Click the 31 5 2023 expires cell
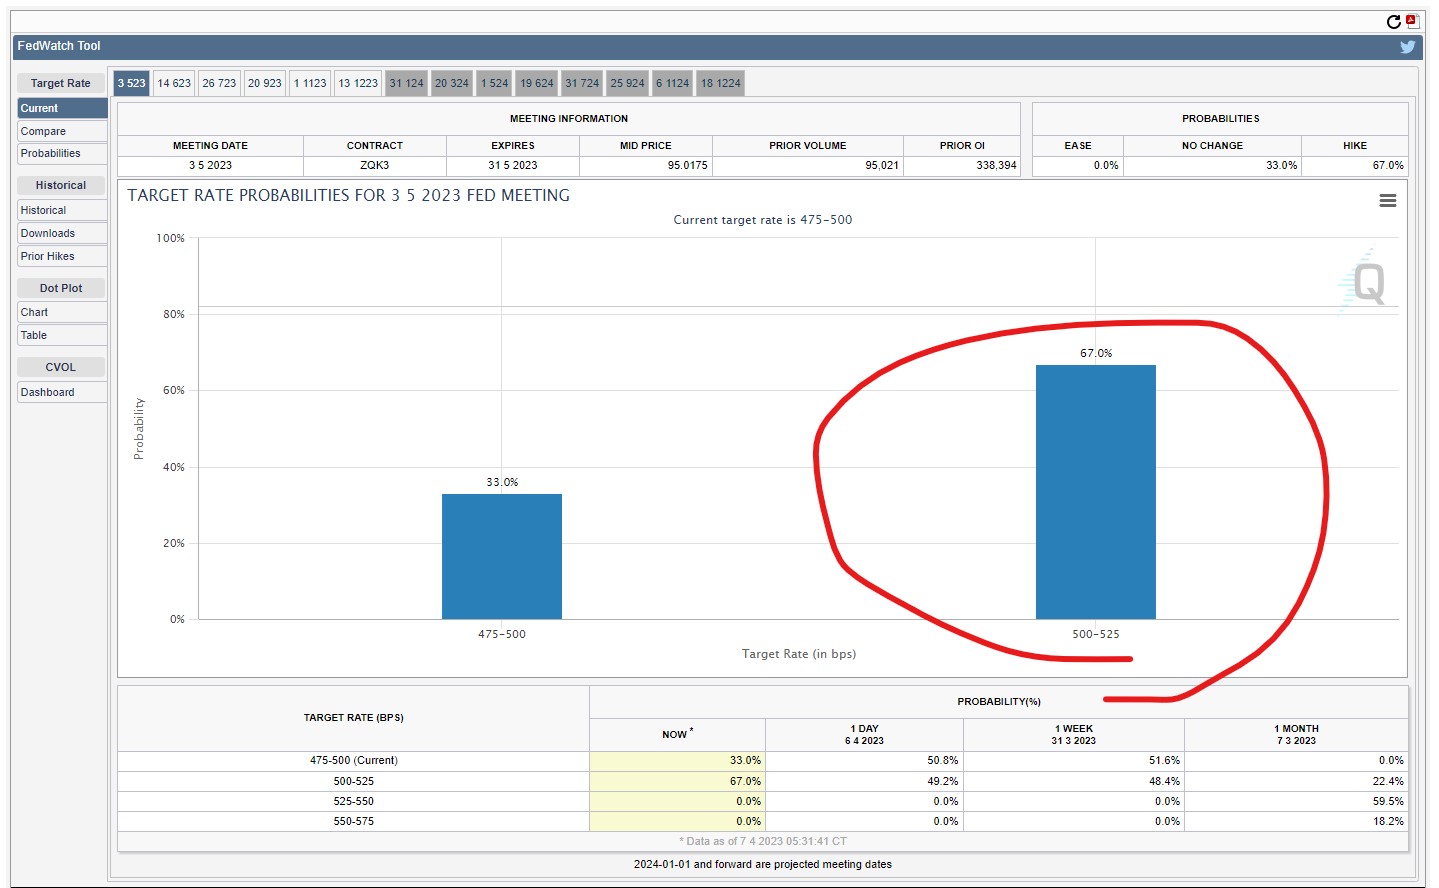 (x=513, y=166)
